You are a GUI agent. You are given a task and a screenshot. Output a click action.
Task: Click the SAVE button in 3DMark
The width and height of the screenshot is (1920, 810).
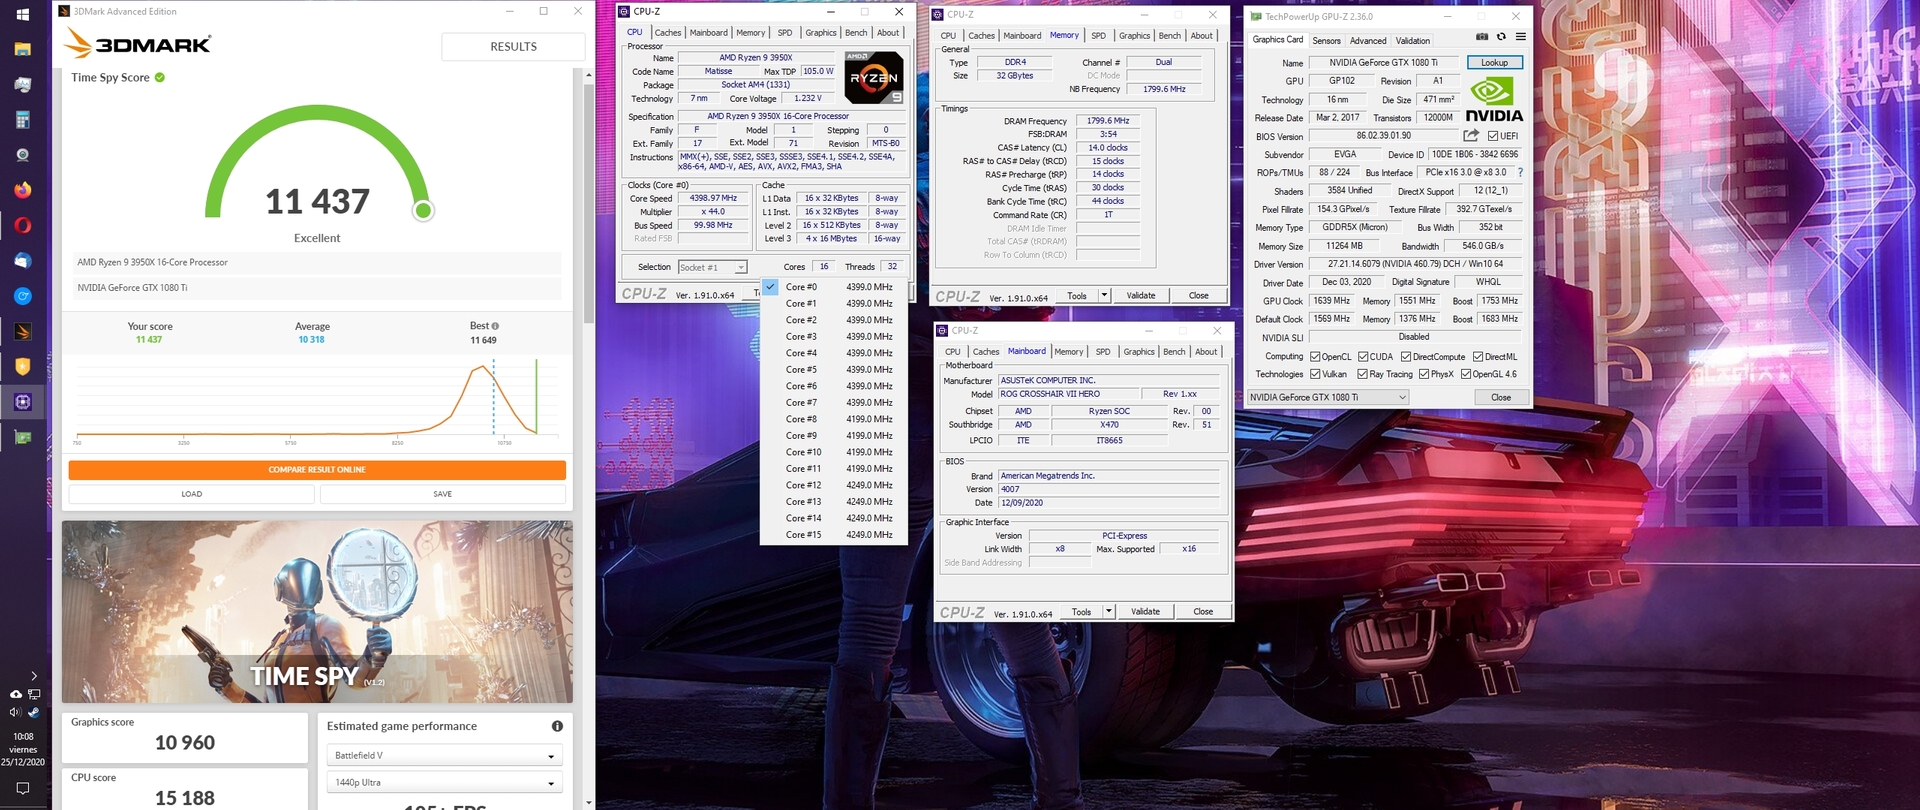click(x=443, y=494)
